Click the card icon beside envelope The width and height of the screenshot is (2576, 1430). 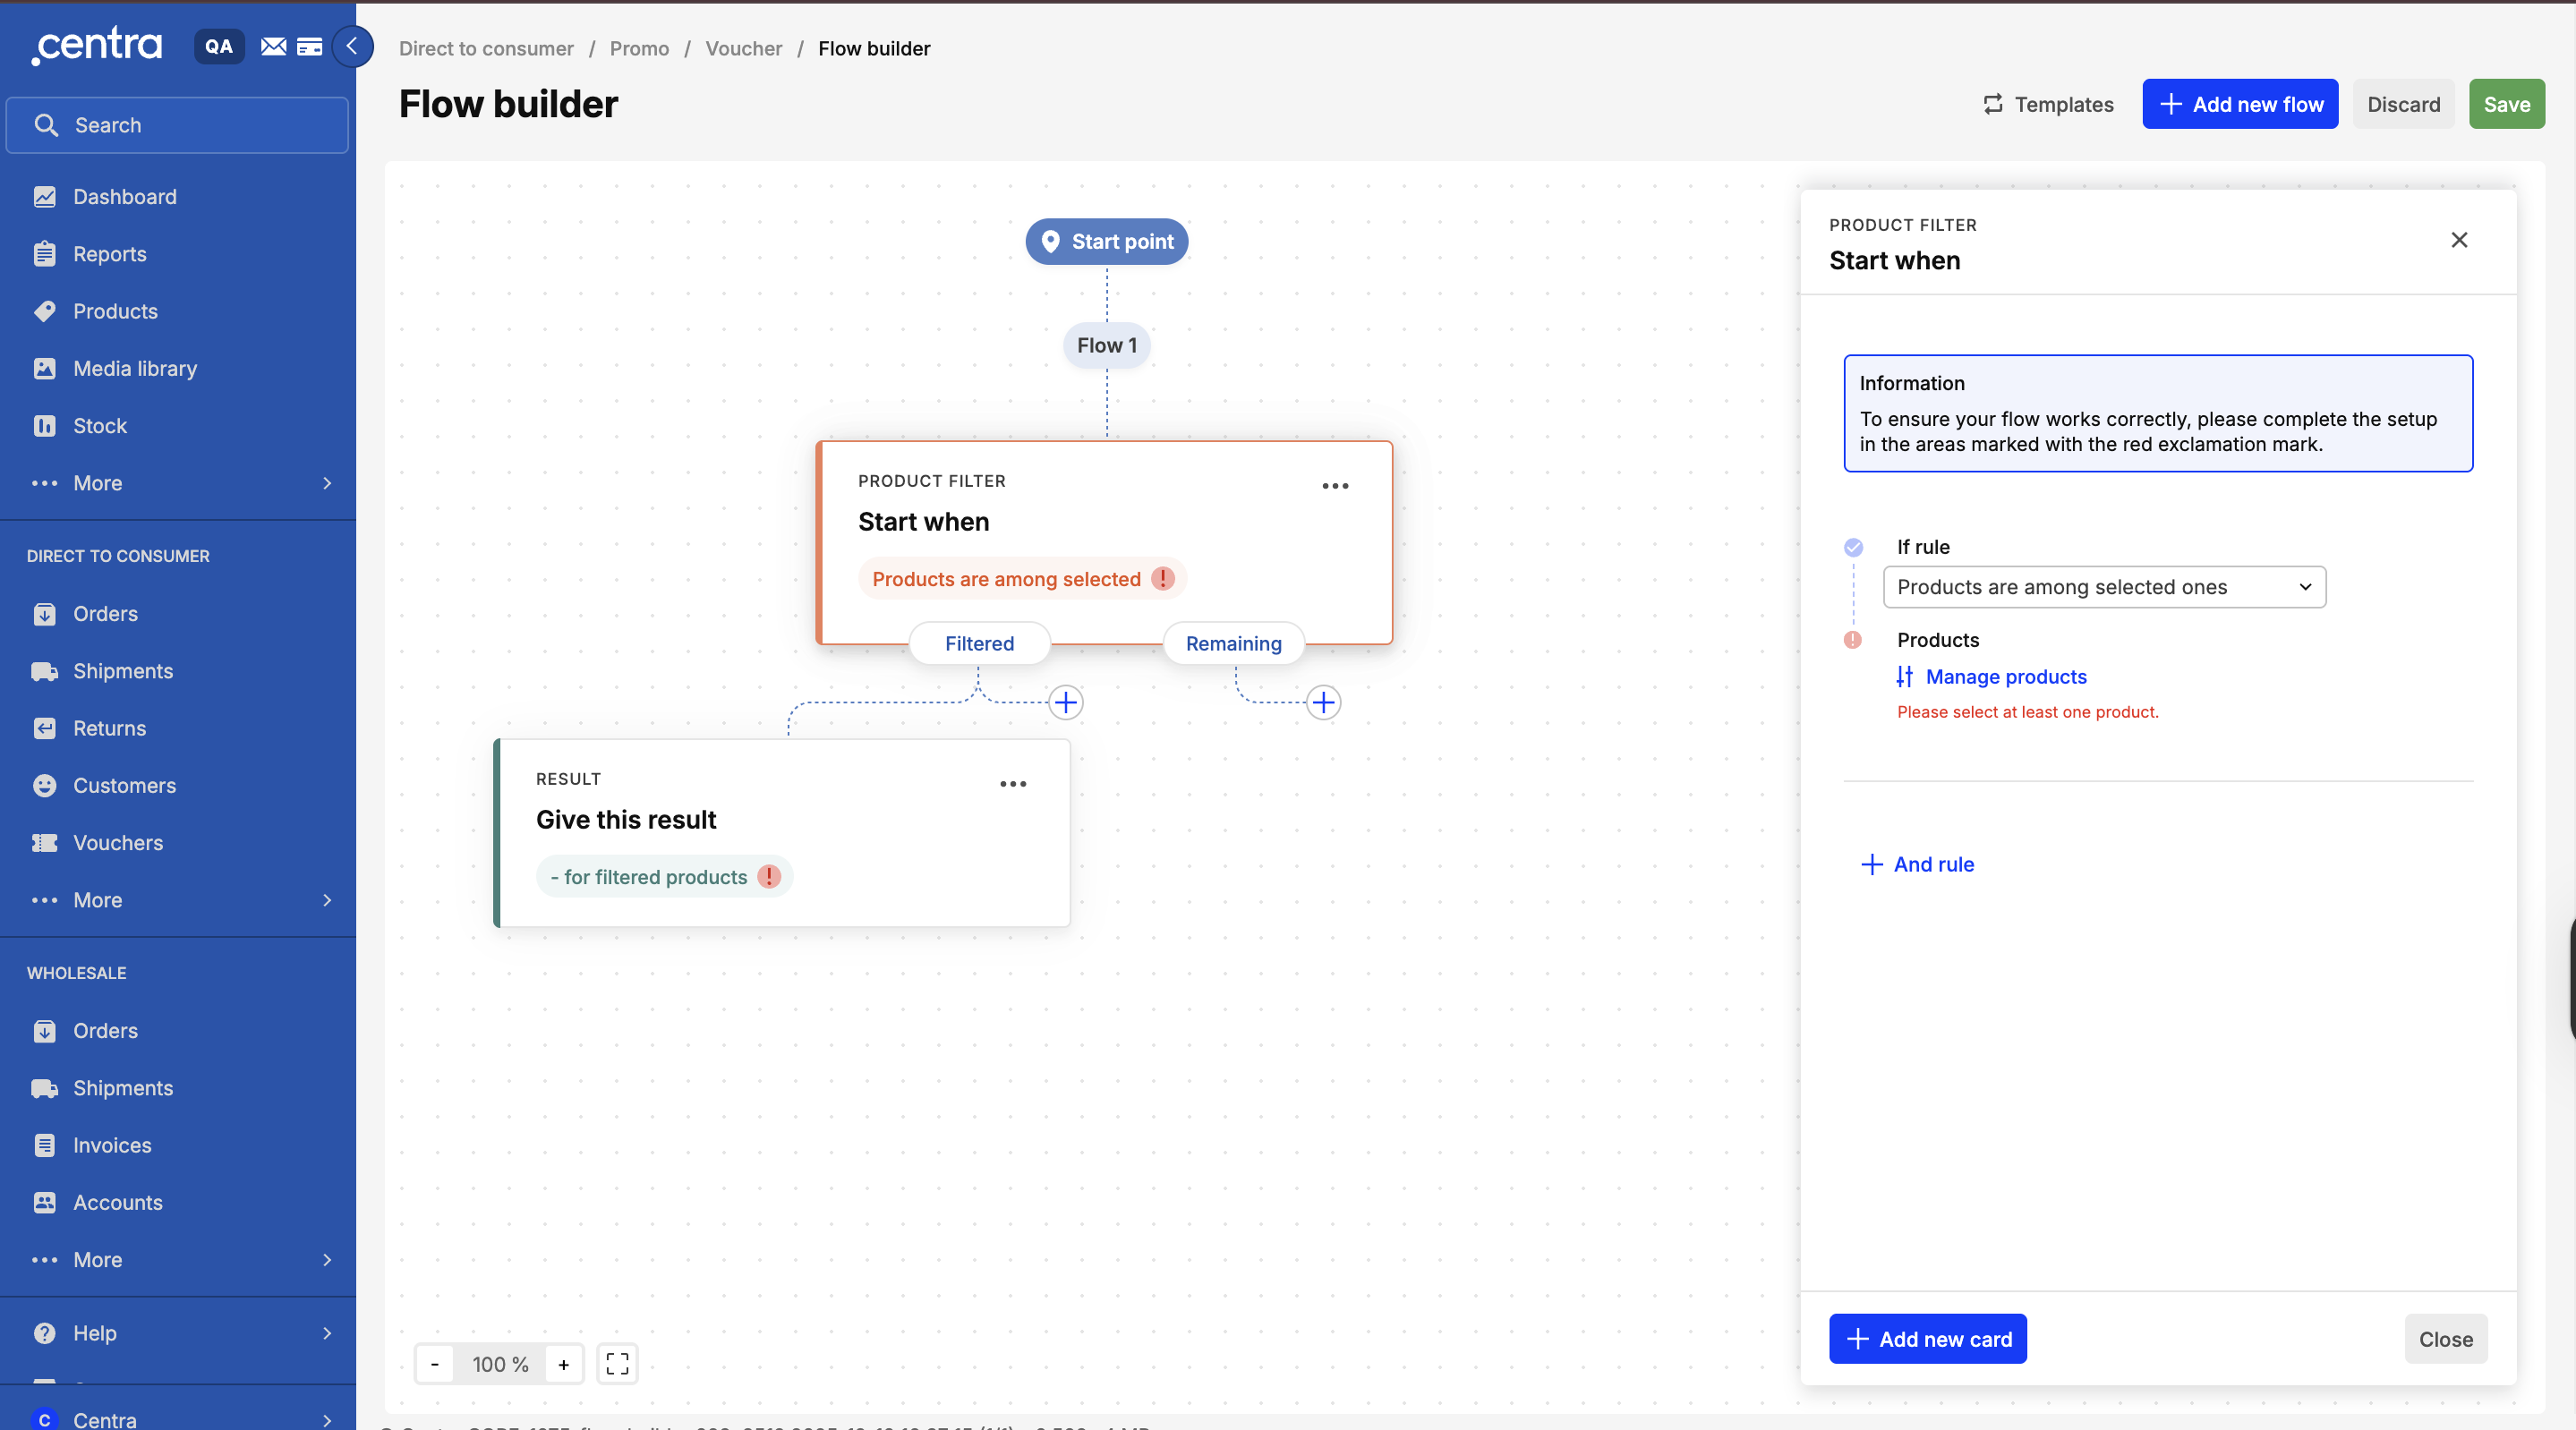[310, 46]
